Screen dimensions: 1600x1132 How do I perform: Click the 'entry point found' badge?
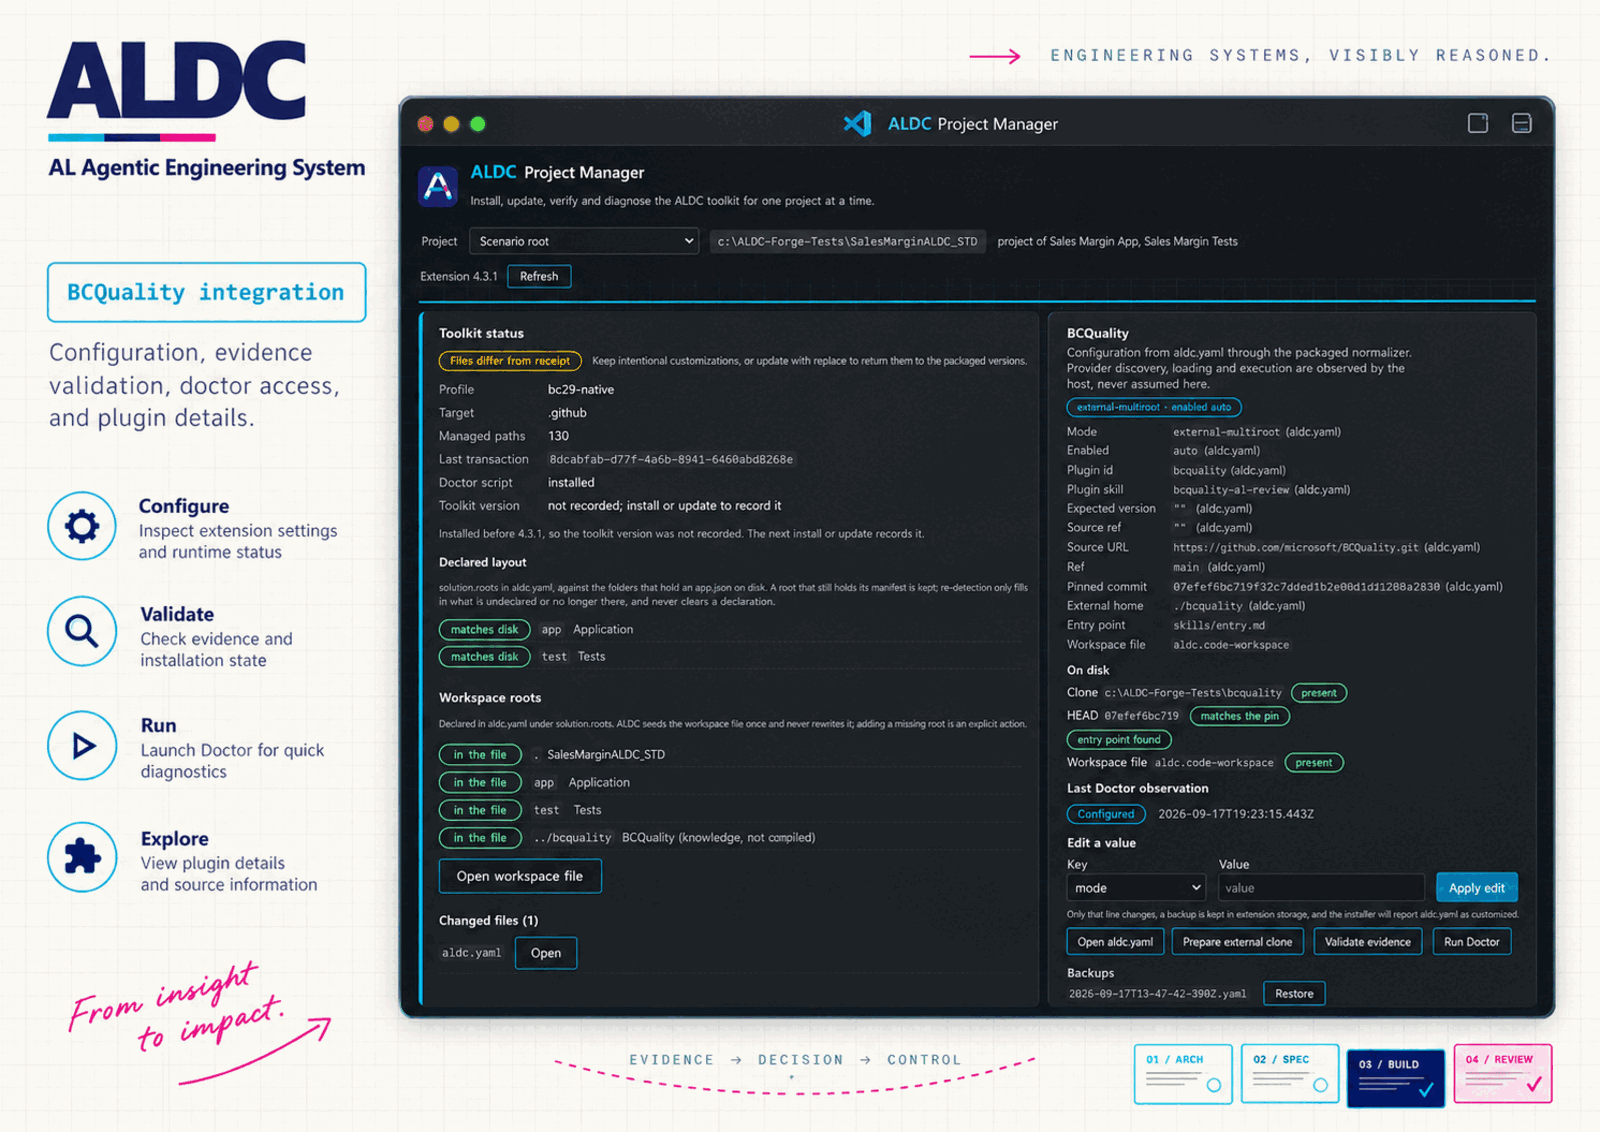coord(1119,740)
